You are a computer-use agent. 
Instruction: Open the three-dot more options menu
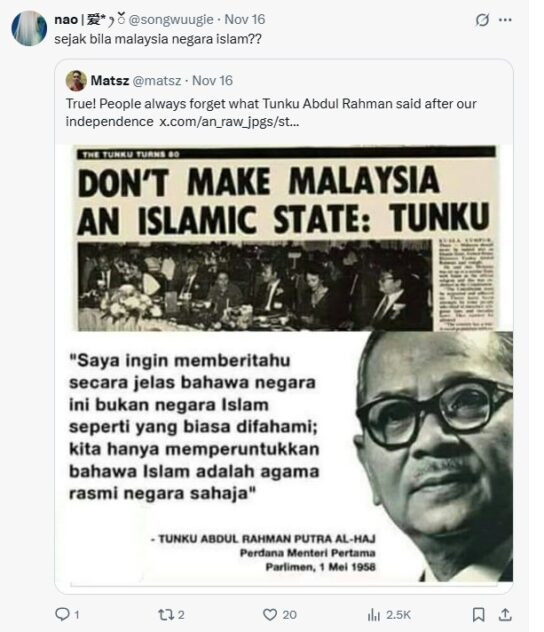pyautogui.click(x=505, y=20)
